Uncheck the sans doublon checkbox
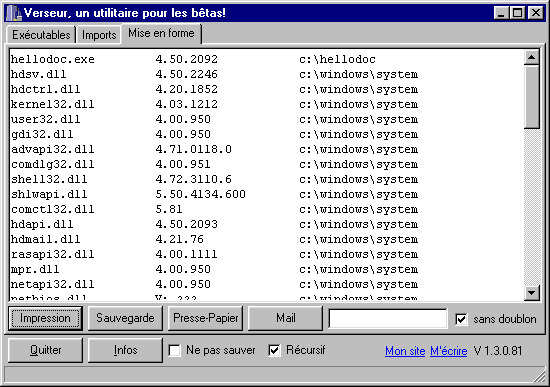 tap(461, 319)
